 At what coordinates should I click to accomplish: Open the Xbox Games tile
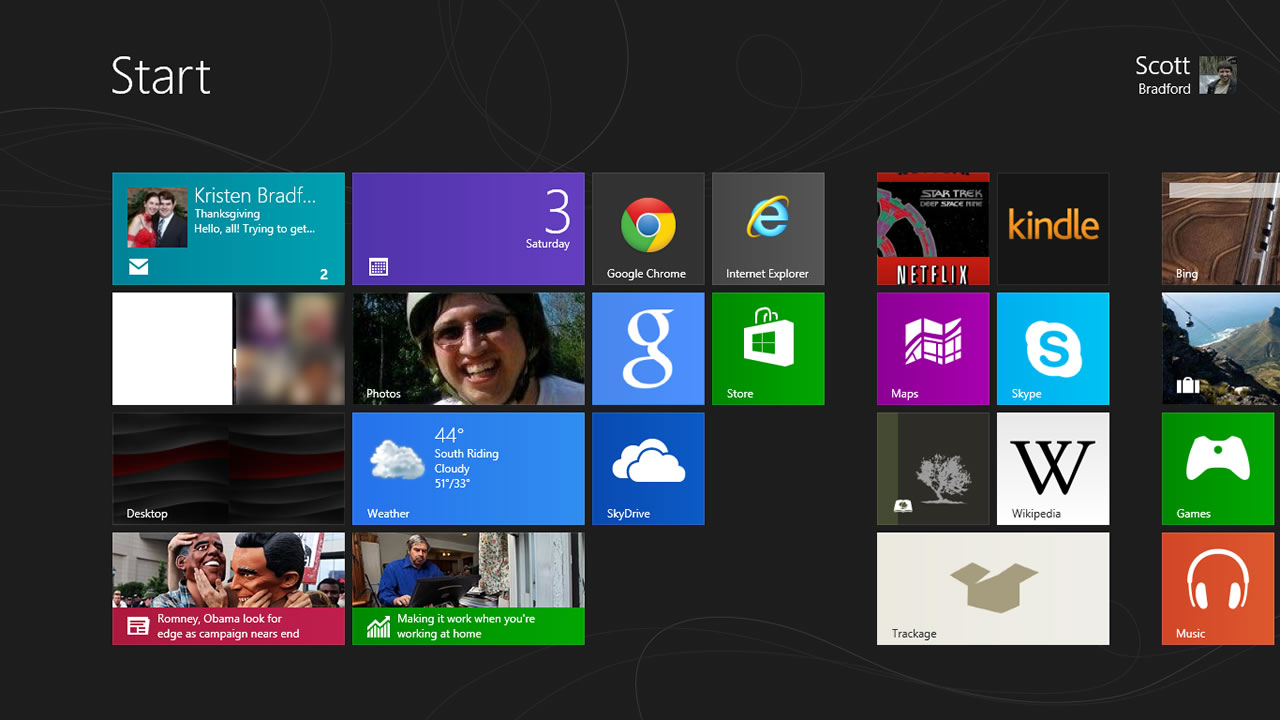[x=1217, y=468]
